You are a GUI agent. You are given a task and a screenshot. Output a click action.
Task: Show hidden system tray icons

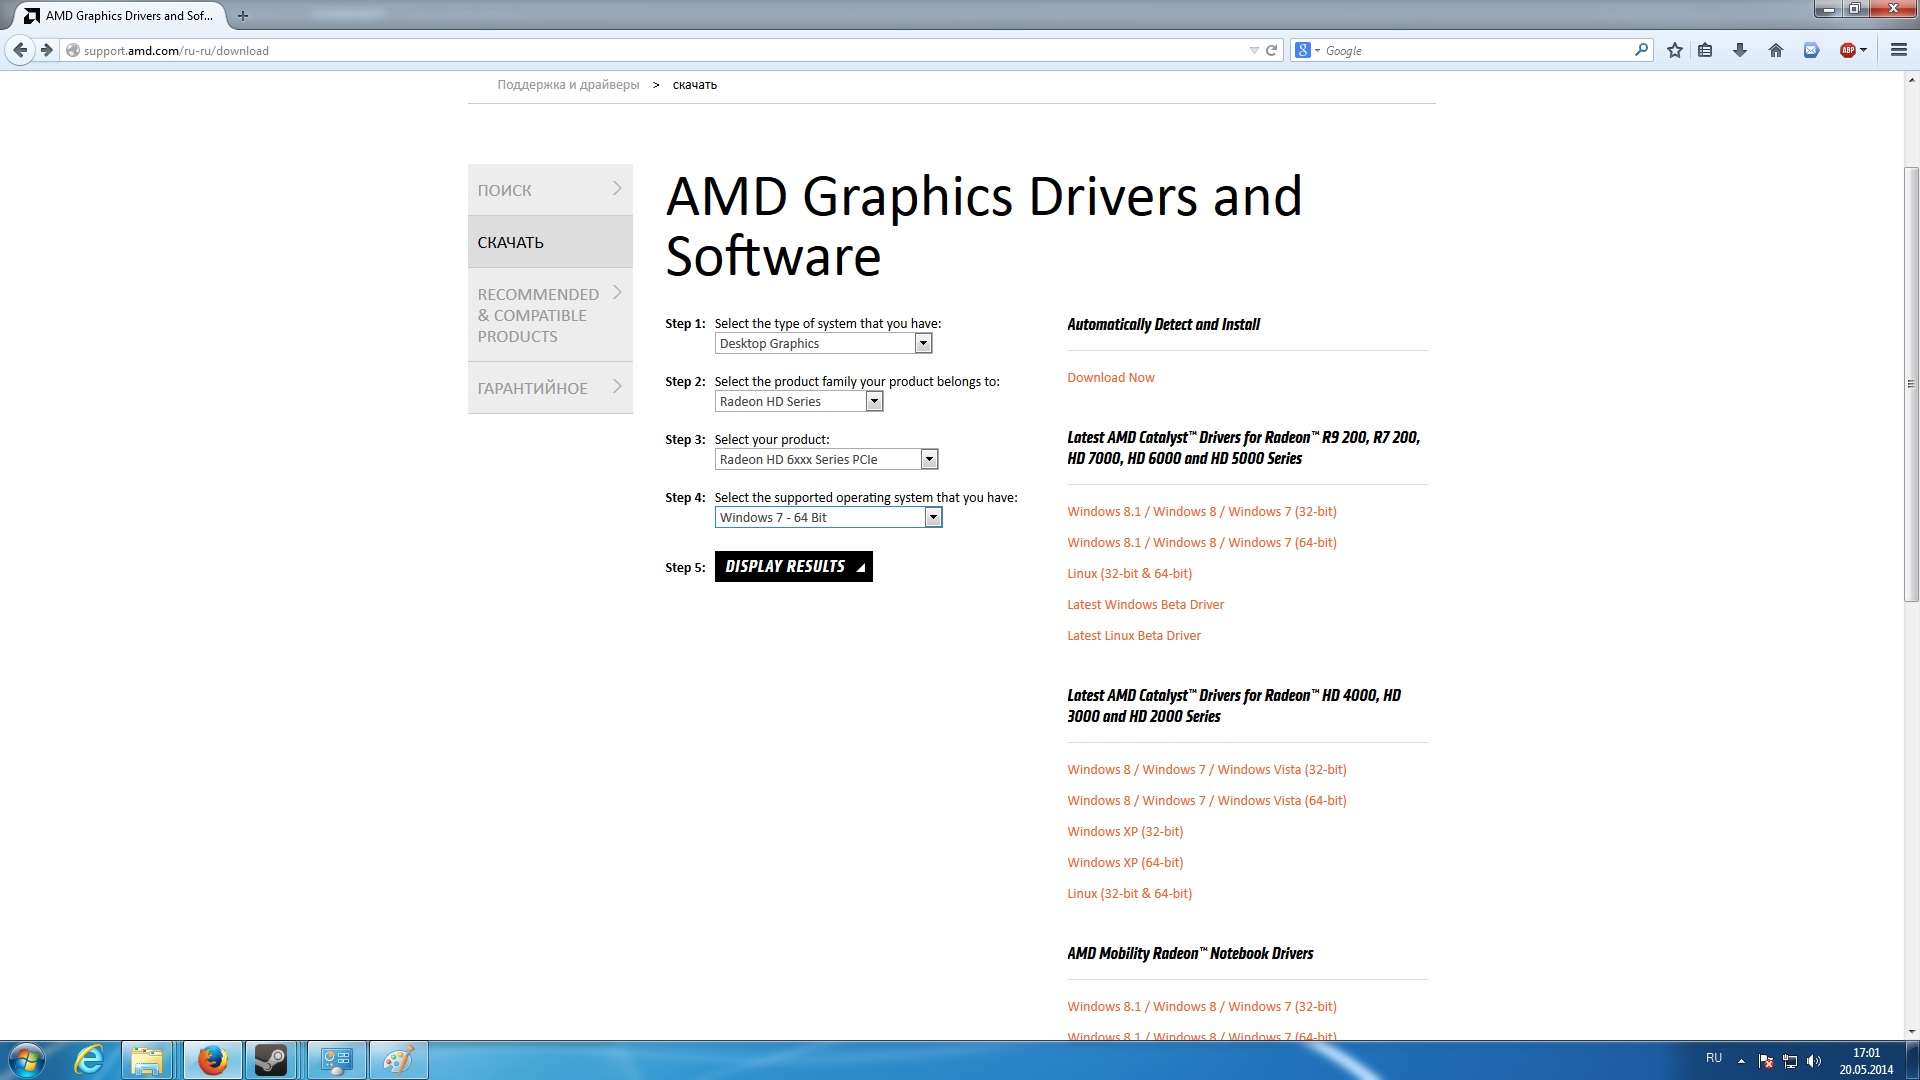click(1741, 1061)
